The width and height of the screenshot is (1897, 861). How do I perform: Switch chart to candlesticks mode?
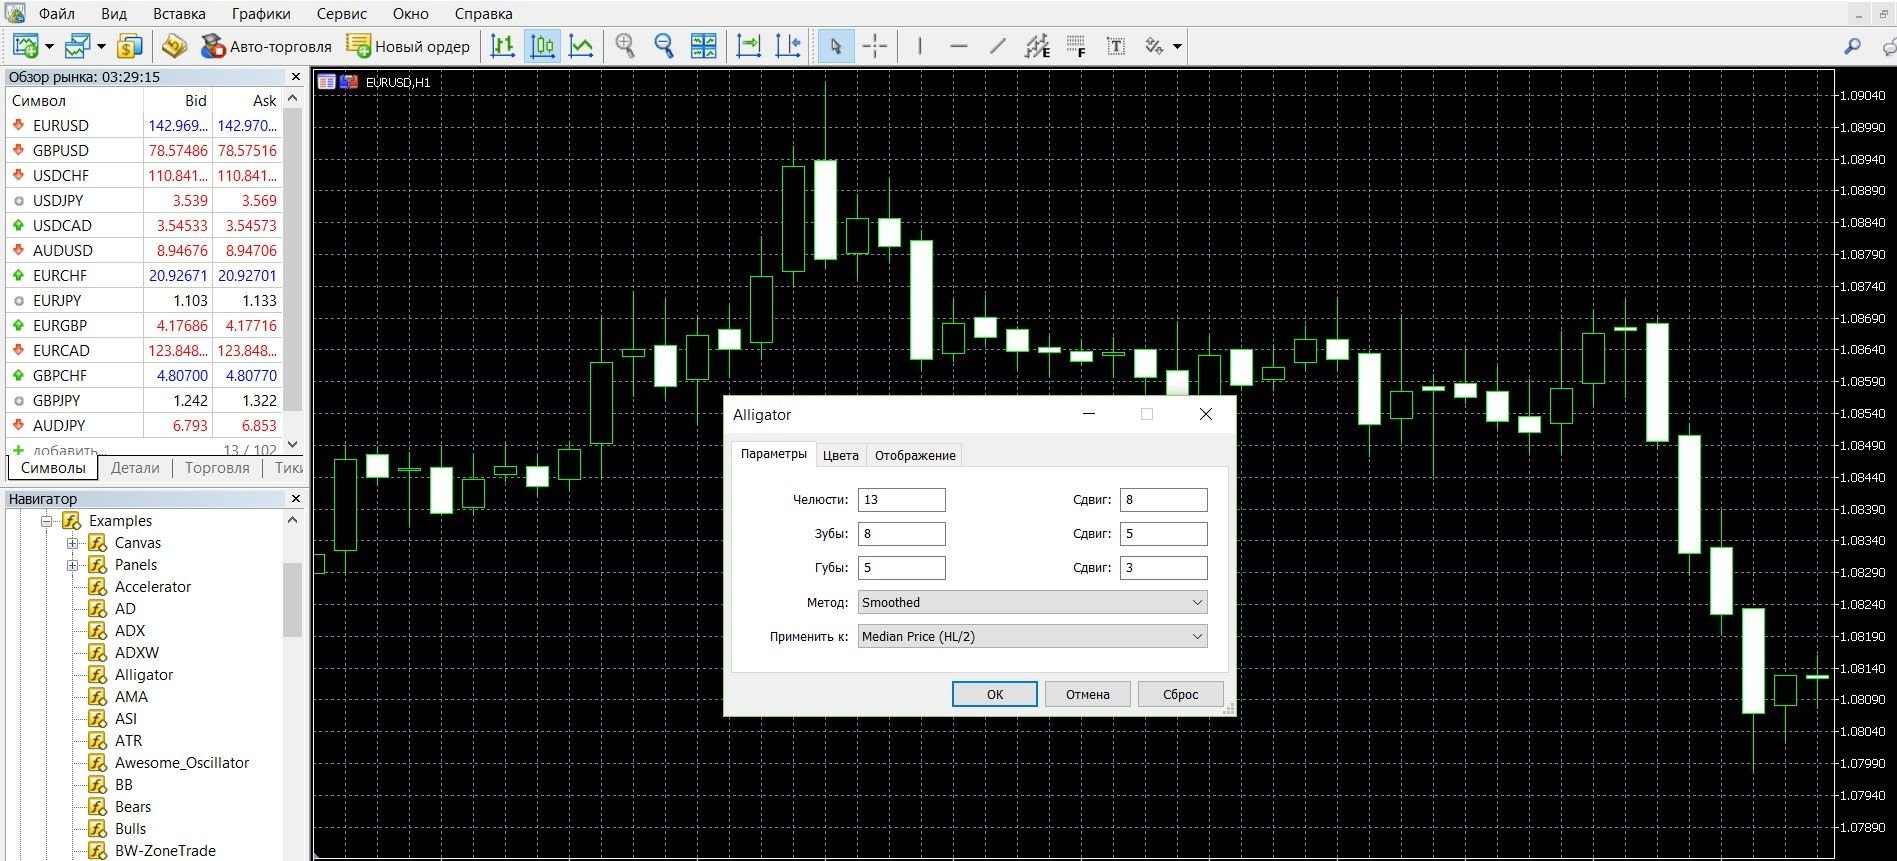(x=542, y=46)
